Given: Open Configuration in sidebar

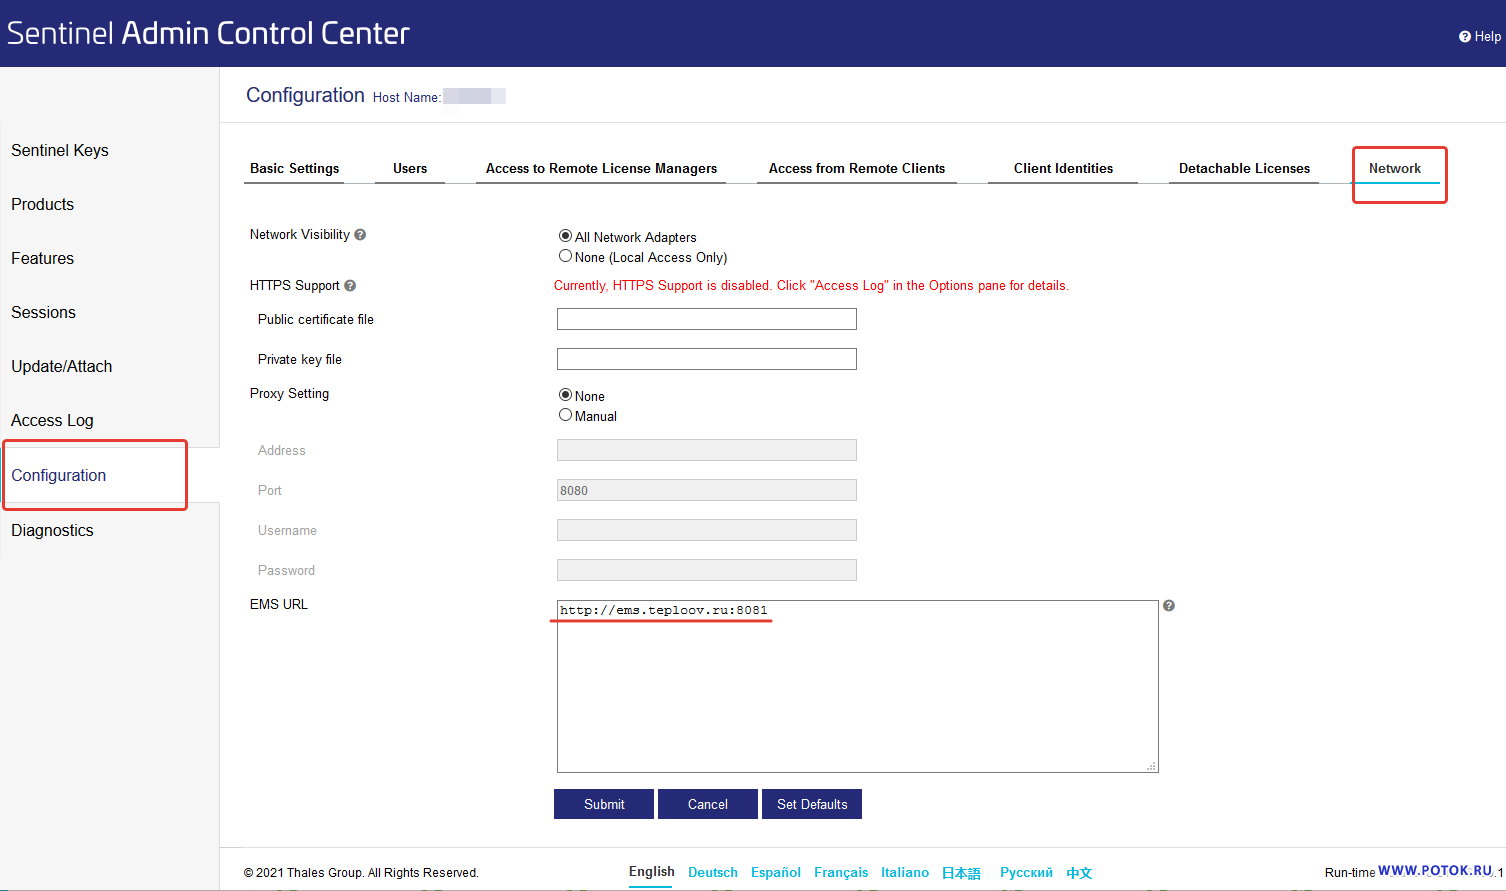Looking at the screenshot, I should 59,475.
